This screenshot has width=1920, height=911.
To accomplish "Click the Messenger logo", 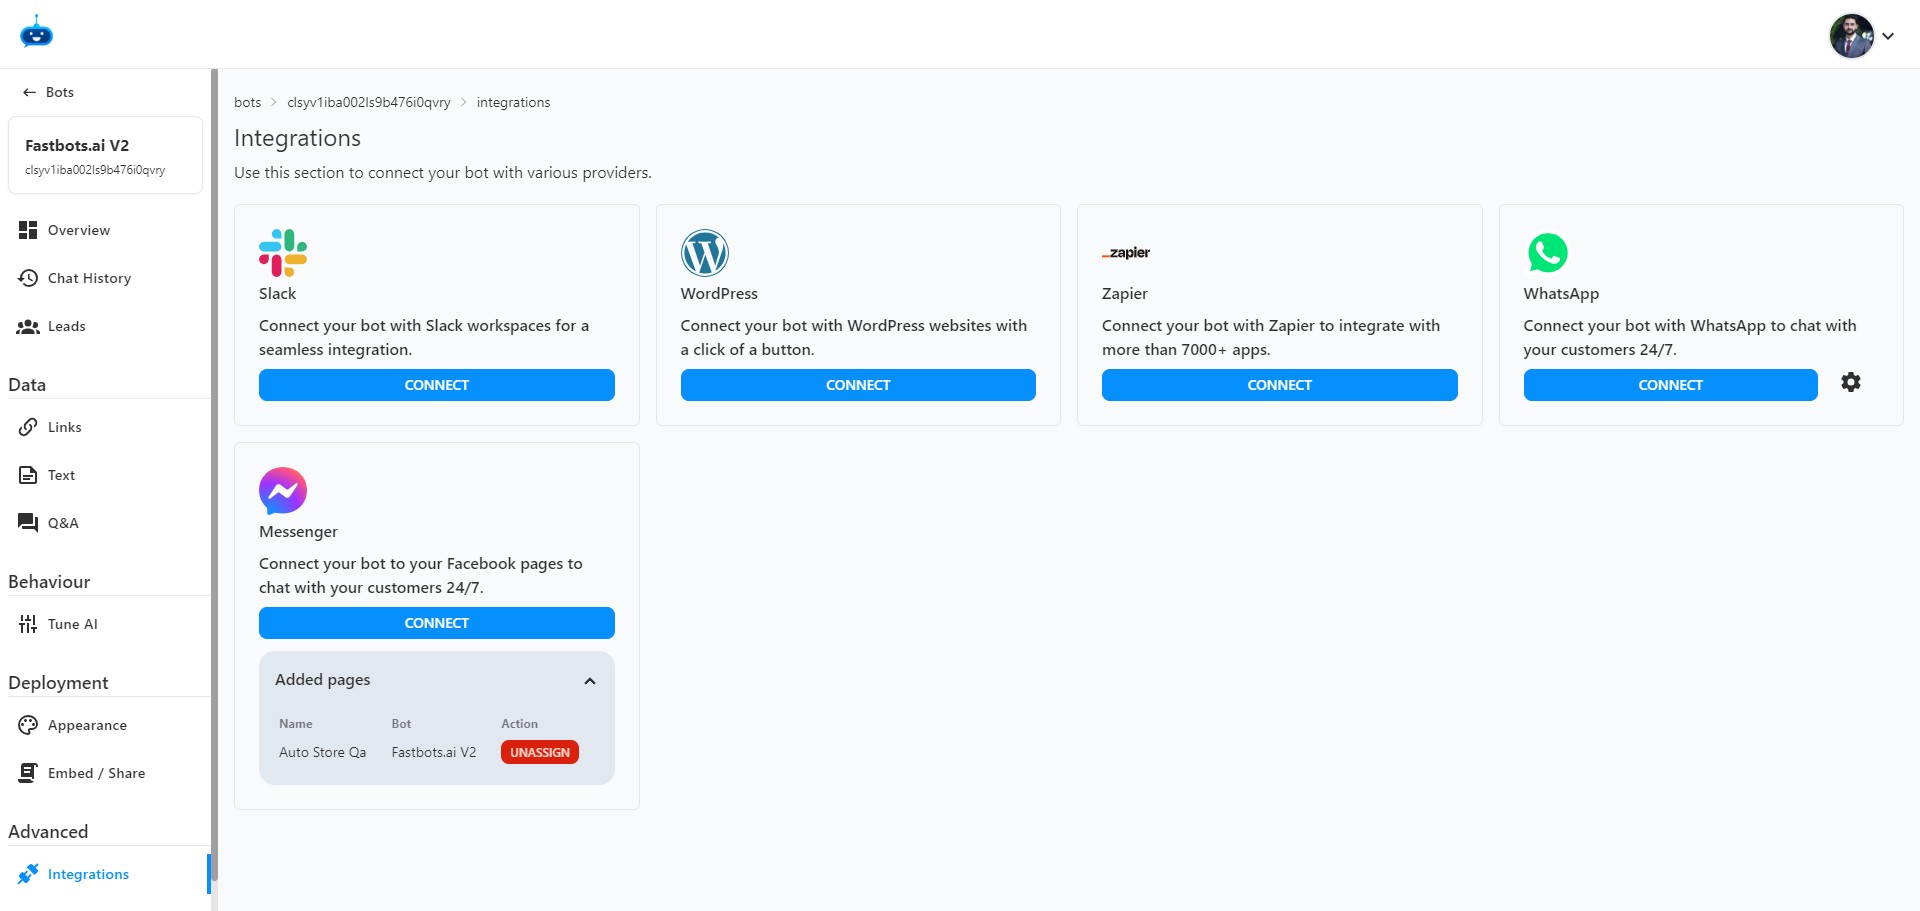I will (x=283, y=491).
